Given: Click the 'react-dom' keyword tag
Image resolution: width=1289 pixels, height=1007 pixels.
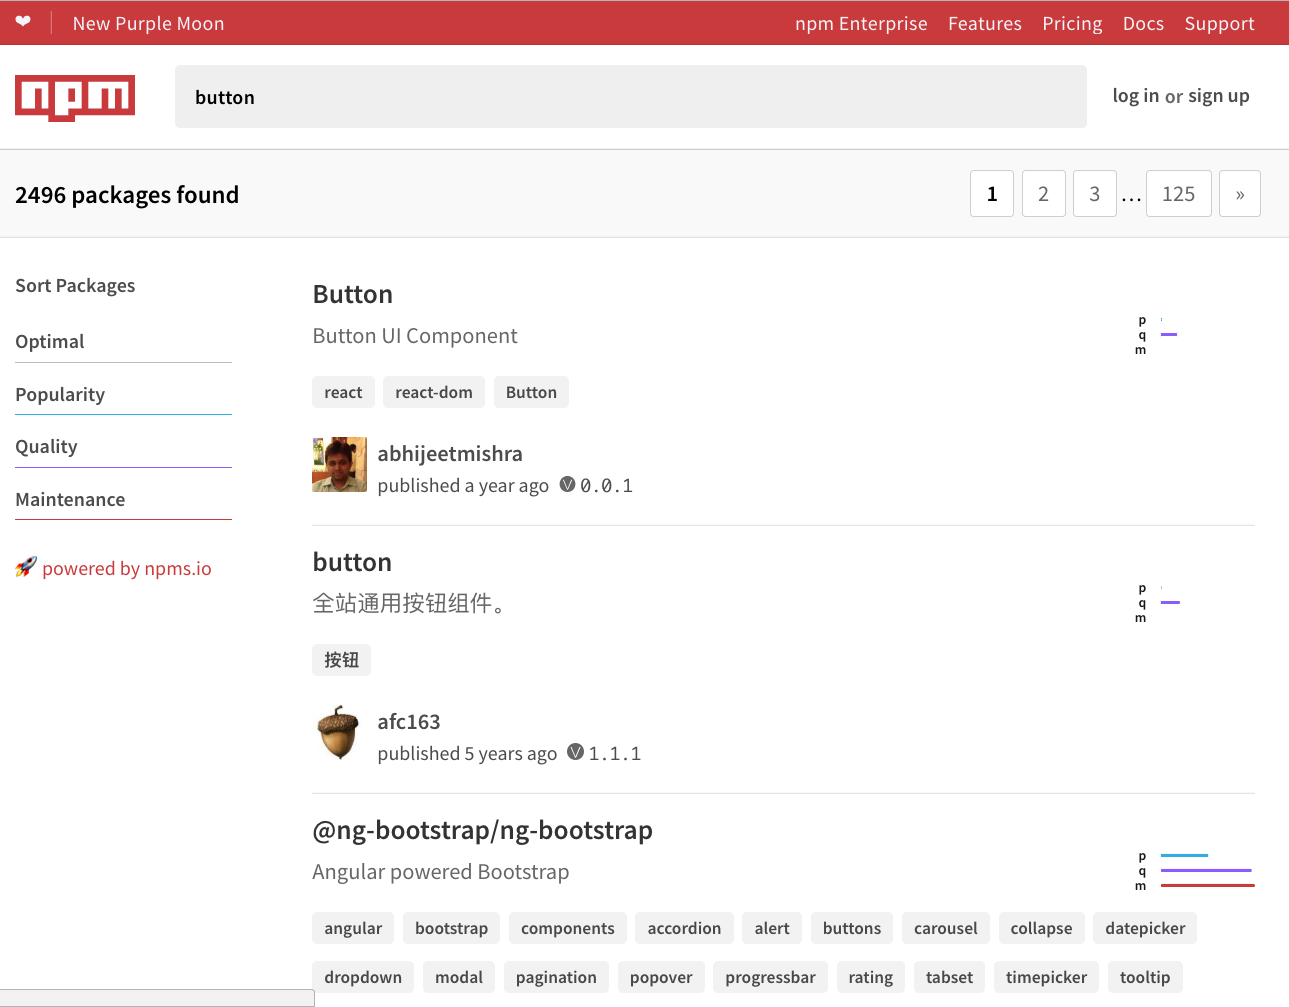Looking at the screenshot, I should [434, 392].
